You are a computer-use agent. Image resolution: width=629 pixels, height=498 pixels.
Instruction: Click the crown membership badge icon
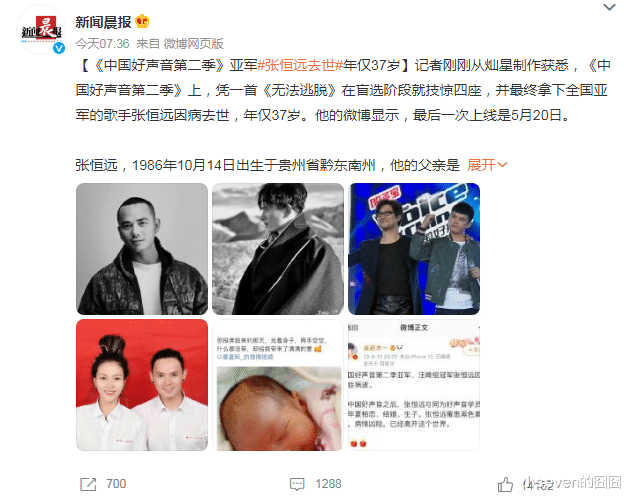tap(142, 21)
